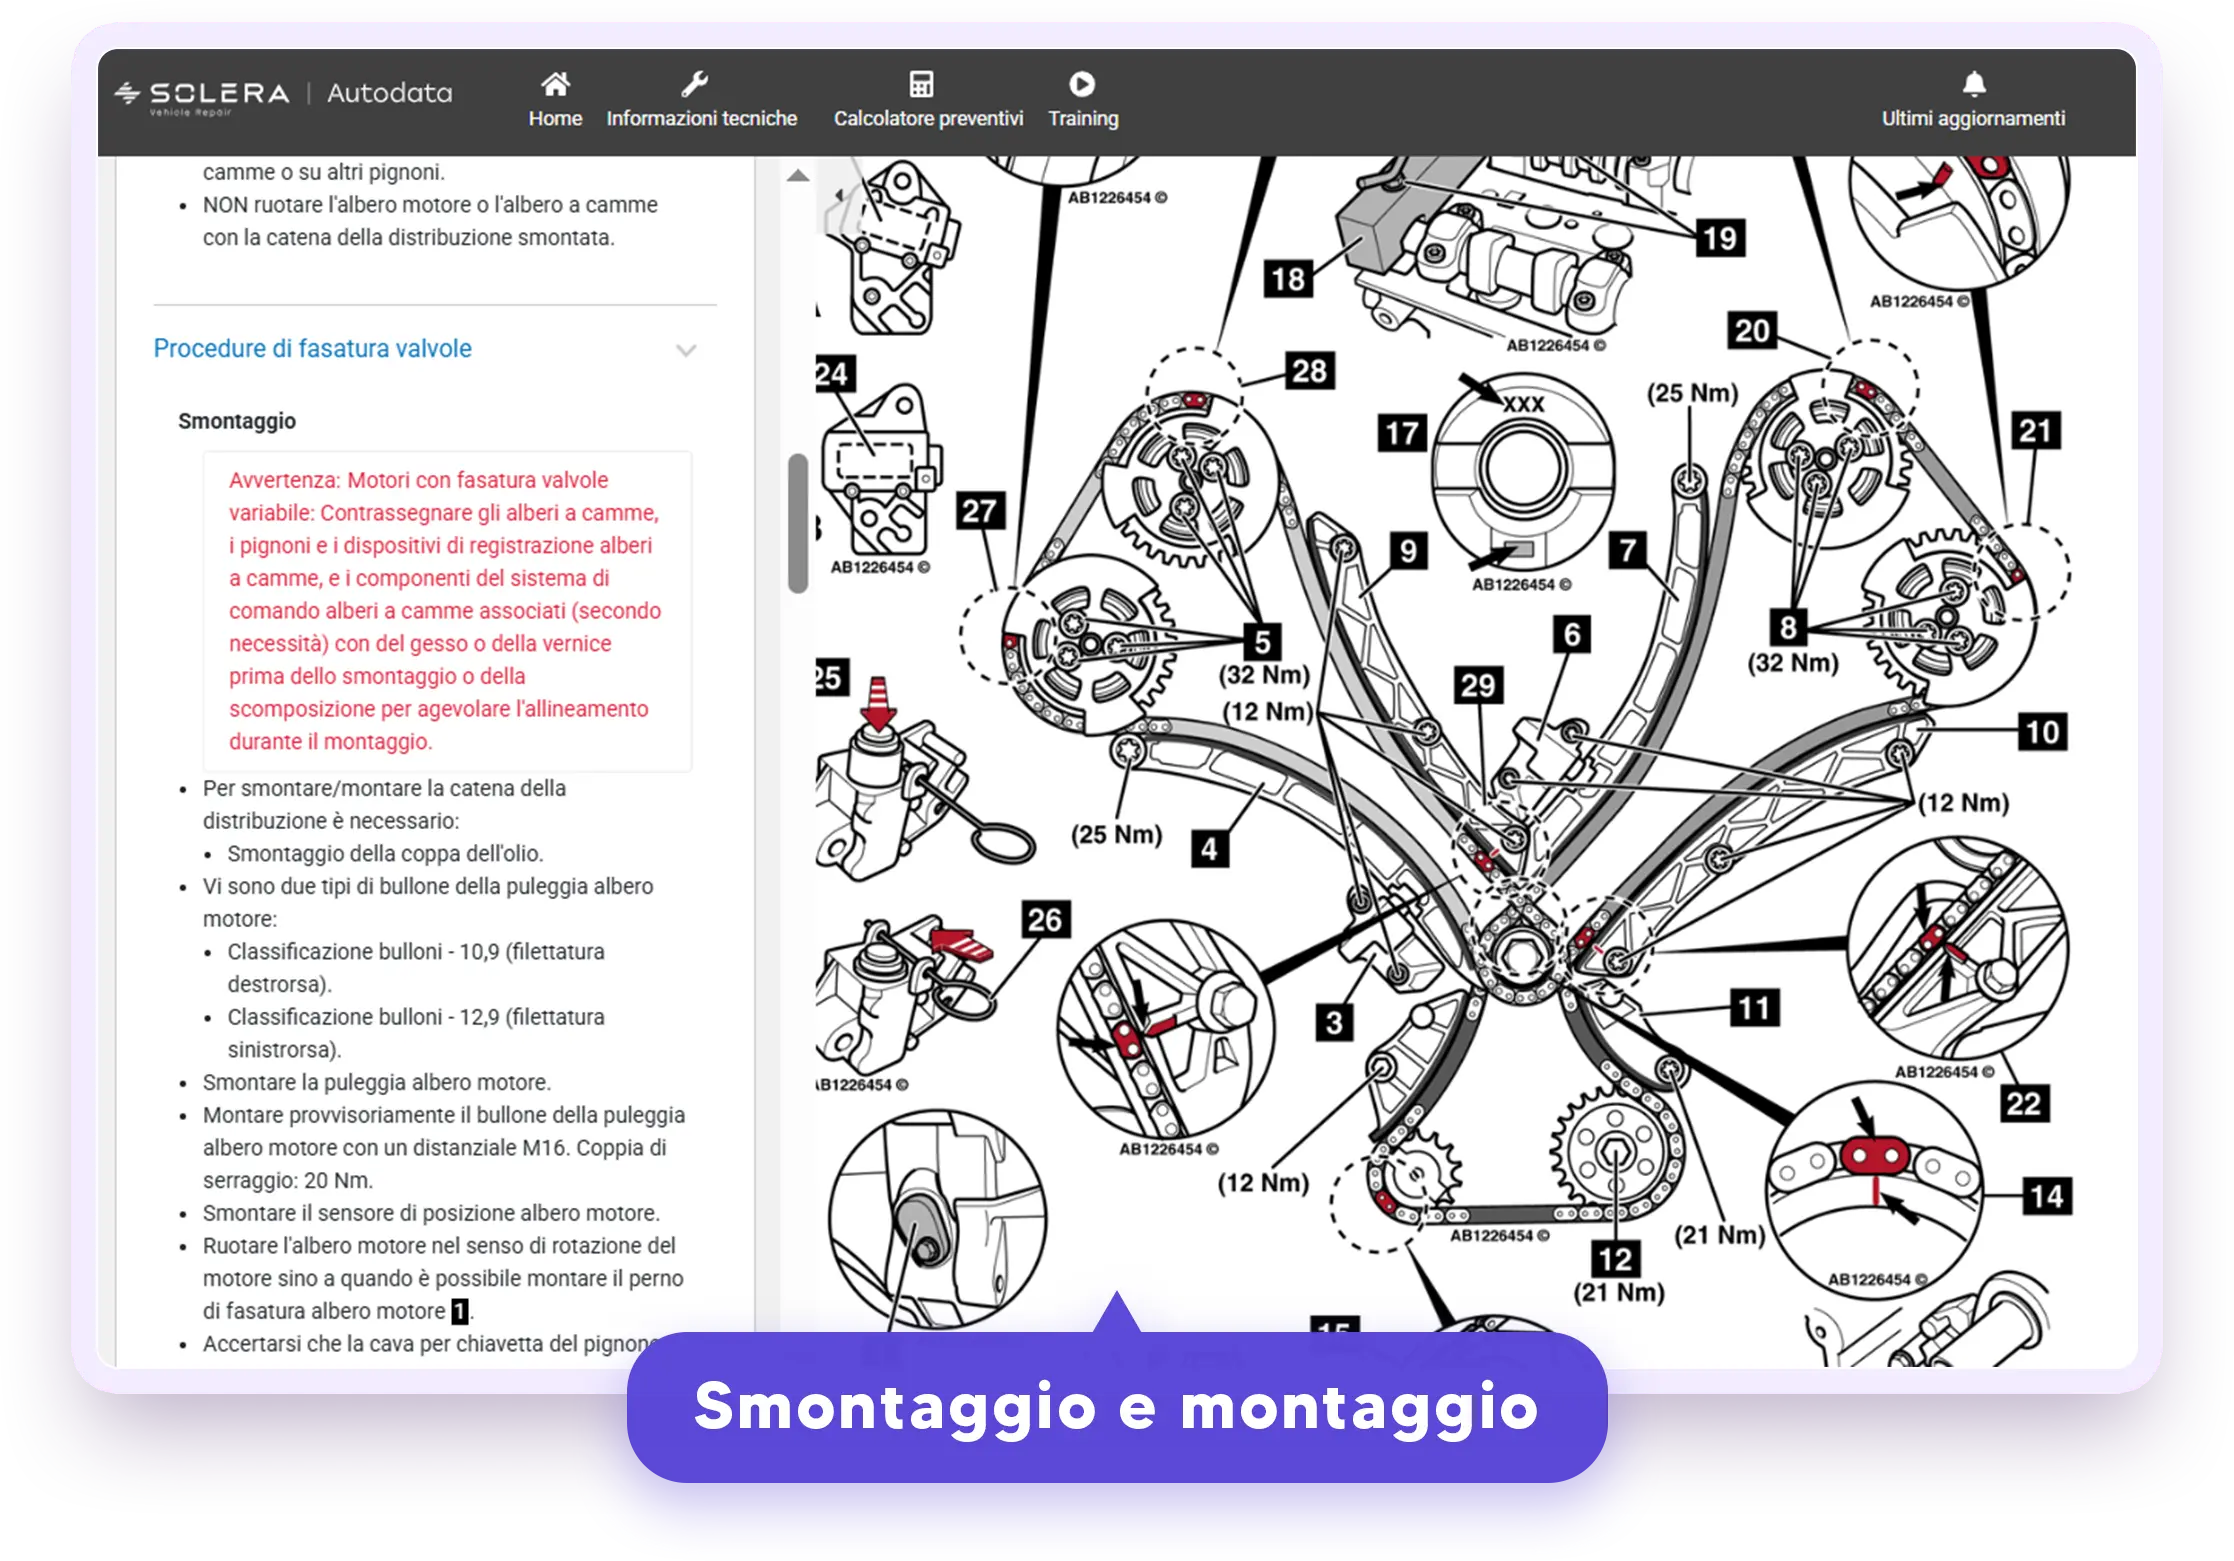Click diagram callout number 19

(1719, 238)
